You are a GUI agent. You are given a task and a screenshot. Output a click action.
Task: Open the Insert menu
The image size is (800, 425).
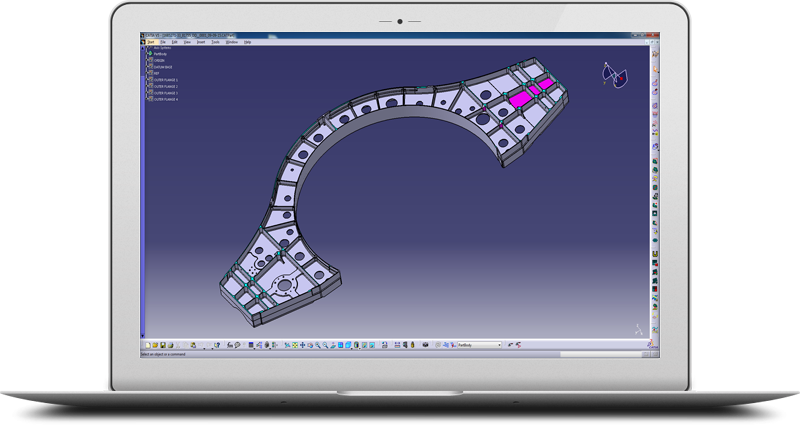tap(201, 43)
